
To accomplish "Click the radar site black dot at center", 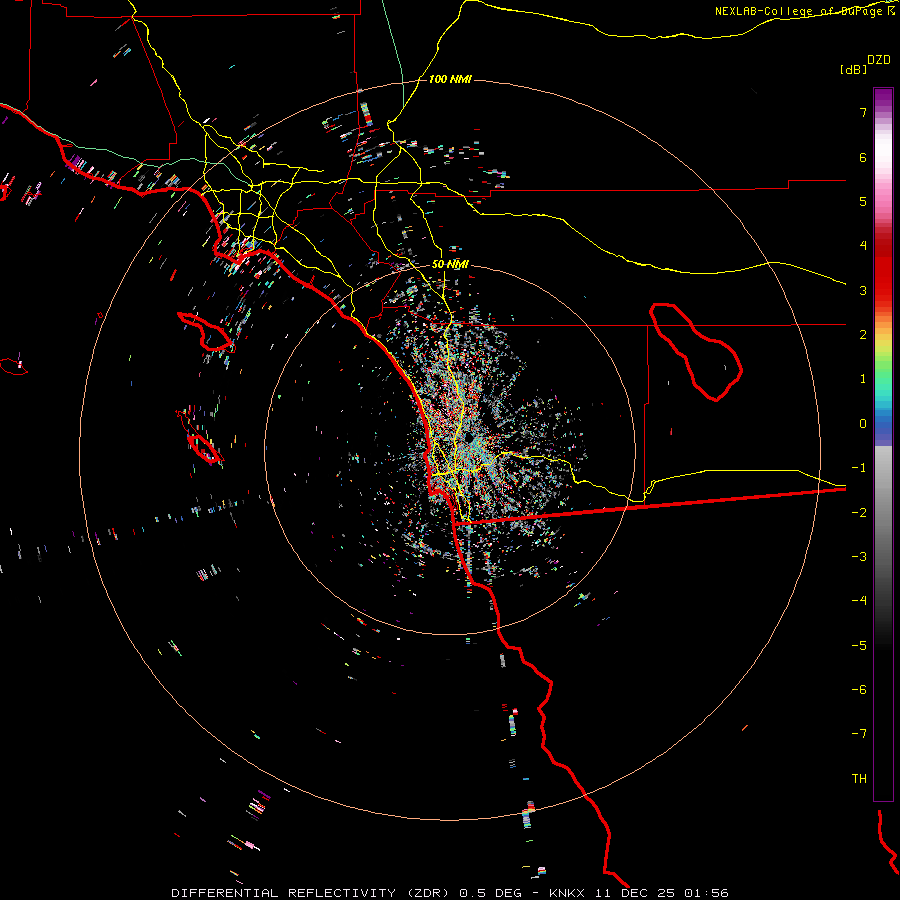I will pos(469,438).
